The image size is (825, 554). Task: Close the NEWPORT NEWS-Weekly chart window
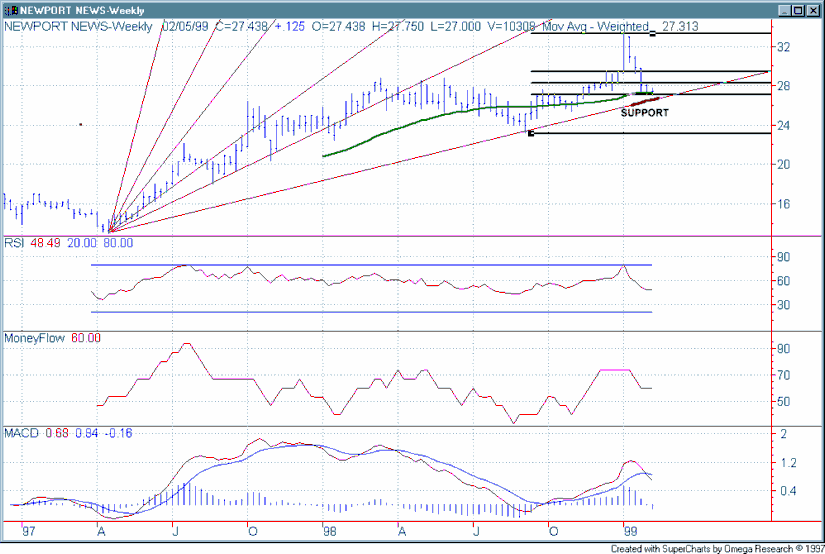tap(813, 10)
